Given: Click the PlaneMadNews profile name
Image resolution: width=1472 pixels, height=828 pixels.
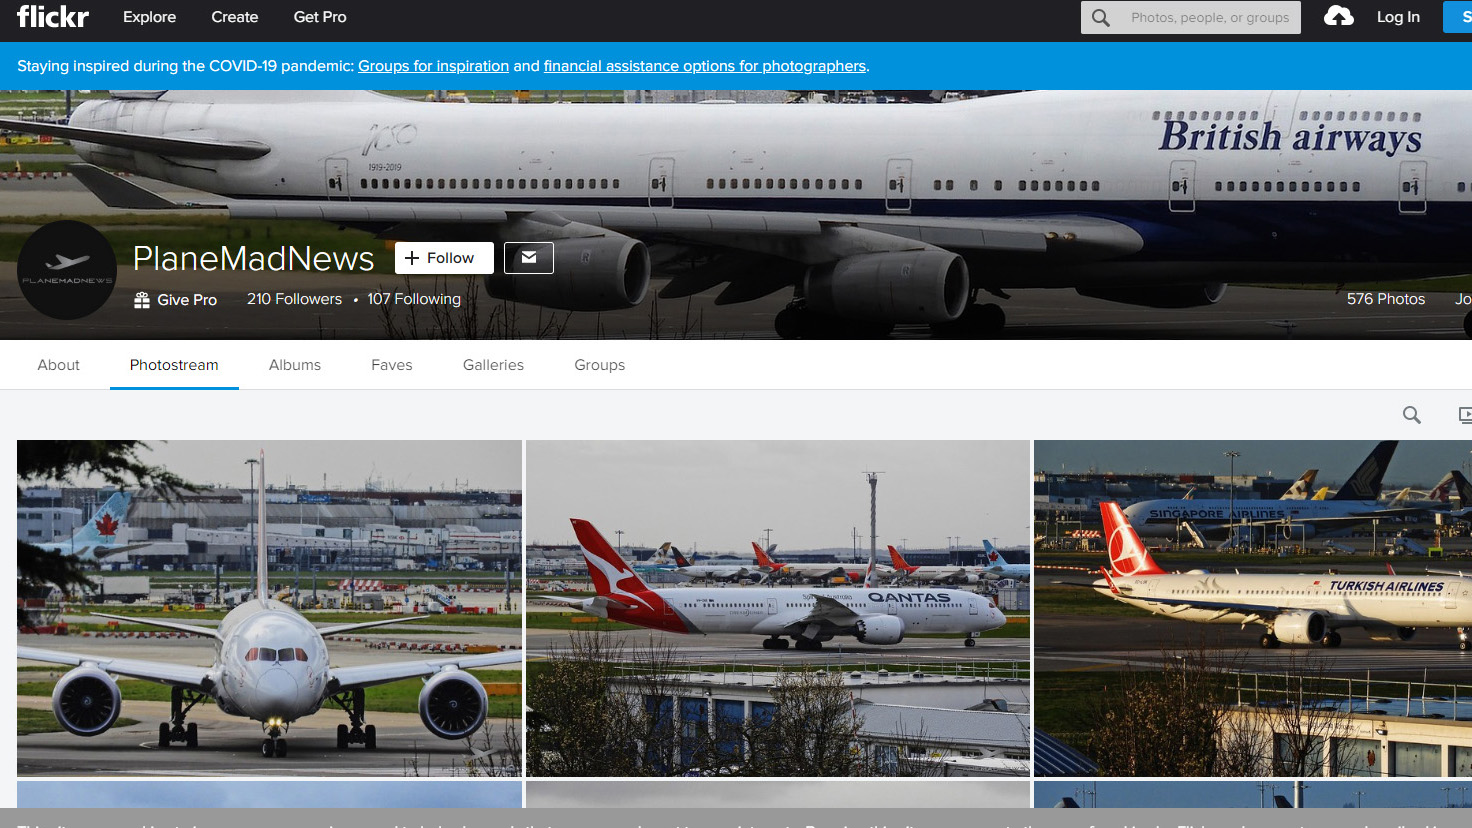Looking at the screenshot, I should 253,258.
